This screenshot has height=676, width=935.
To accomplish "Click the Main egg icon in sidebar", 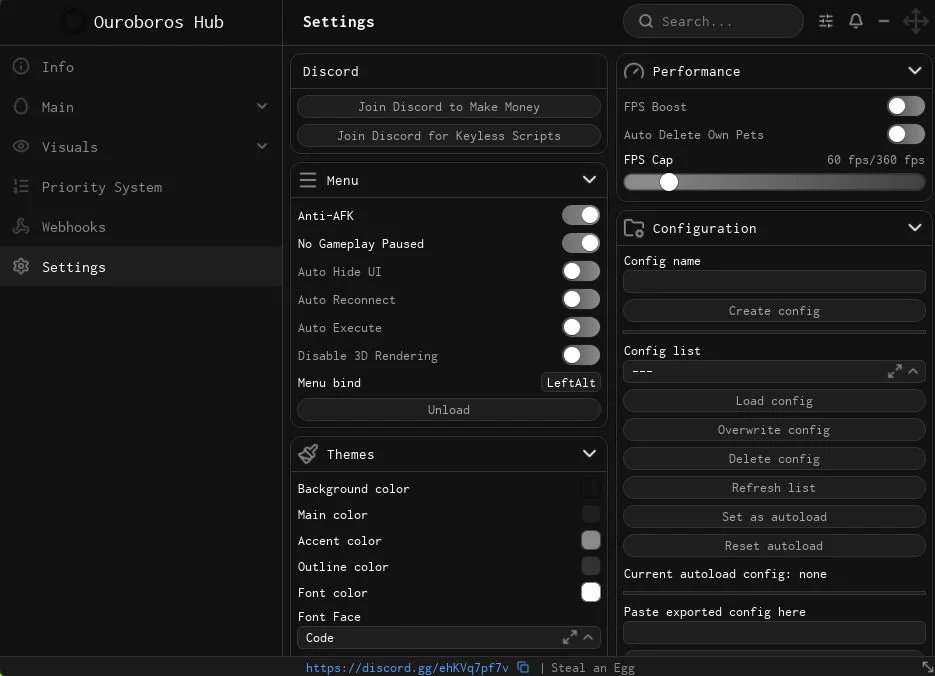I will coord(21,107).
